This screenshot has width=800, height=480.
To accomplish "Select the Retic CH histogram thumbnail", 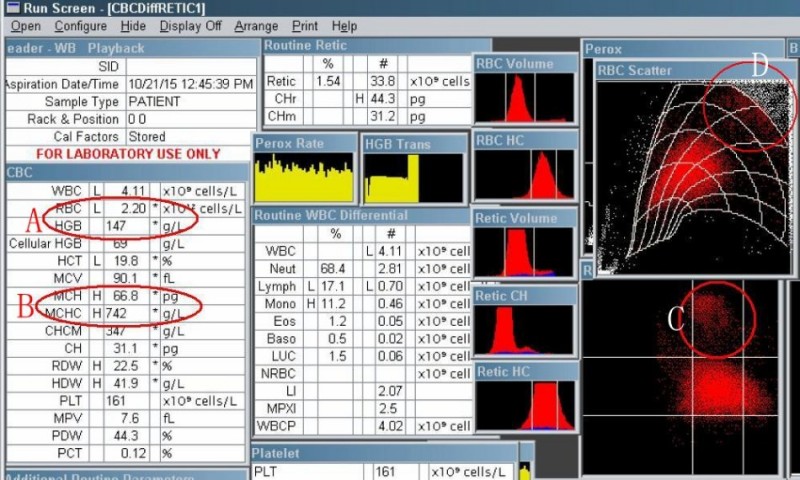I will (x=524, y=330).
